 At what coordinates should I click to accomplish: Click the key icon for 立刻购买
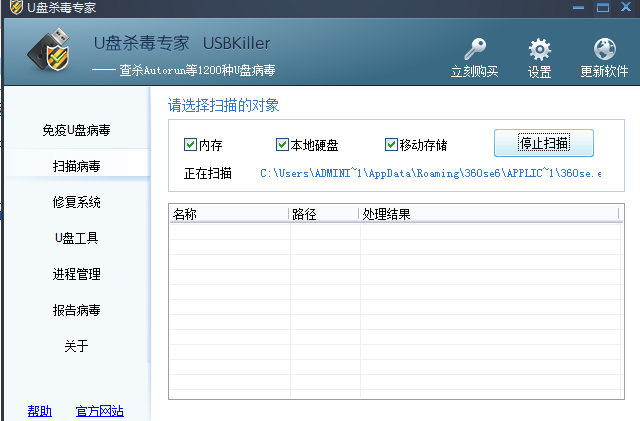click(475, 49)
